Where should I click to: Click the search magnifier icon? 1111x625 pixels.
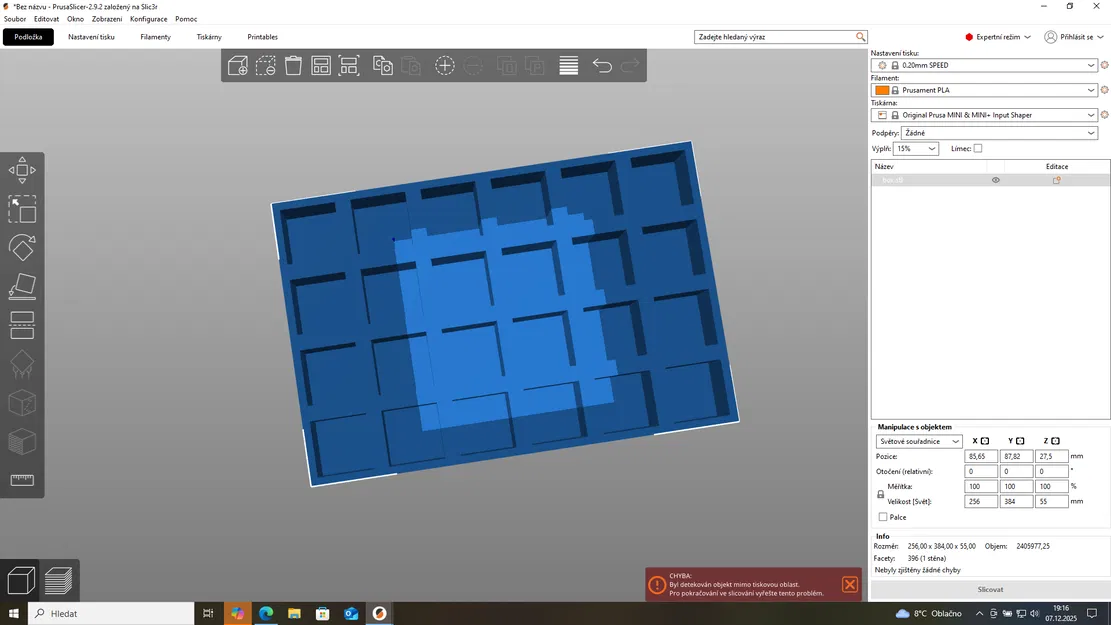point(860,37)
